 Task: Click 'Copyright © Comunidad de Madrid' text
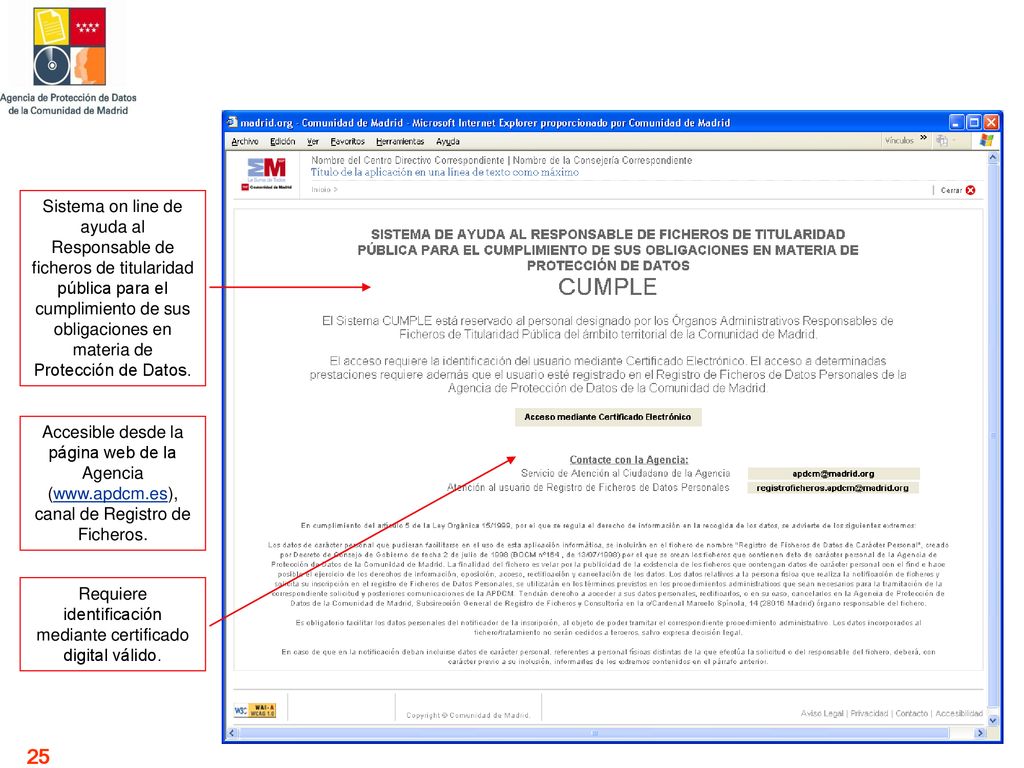pos(468,716)
